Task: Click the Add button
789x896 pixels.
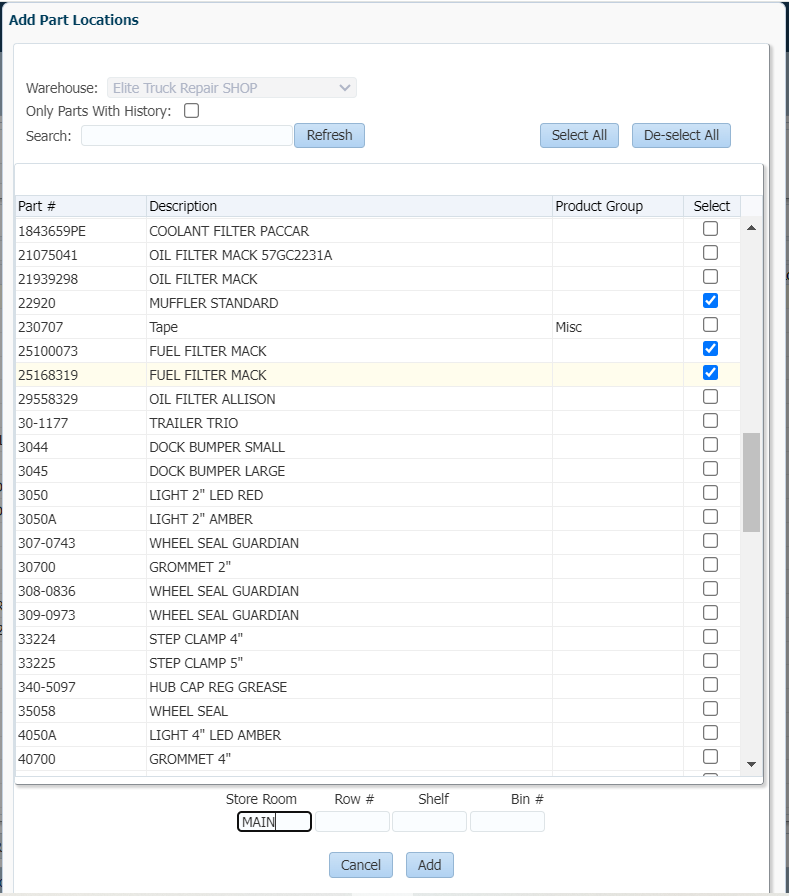Action: click(430, 865)
